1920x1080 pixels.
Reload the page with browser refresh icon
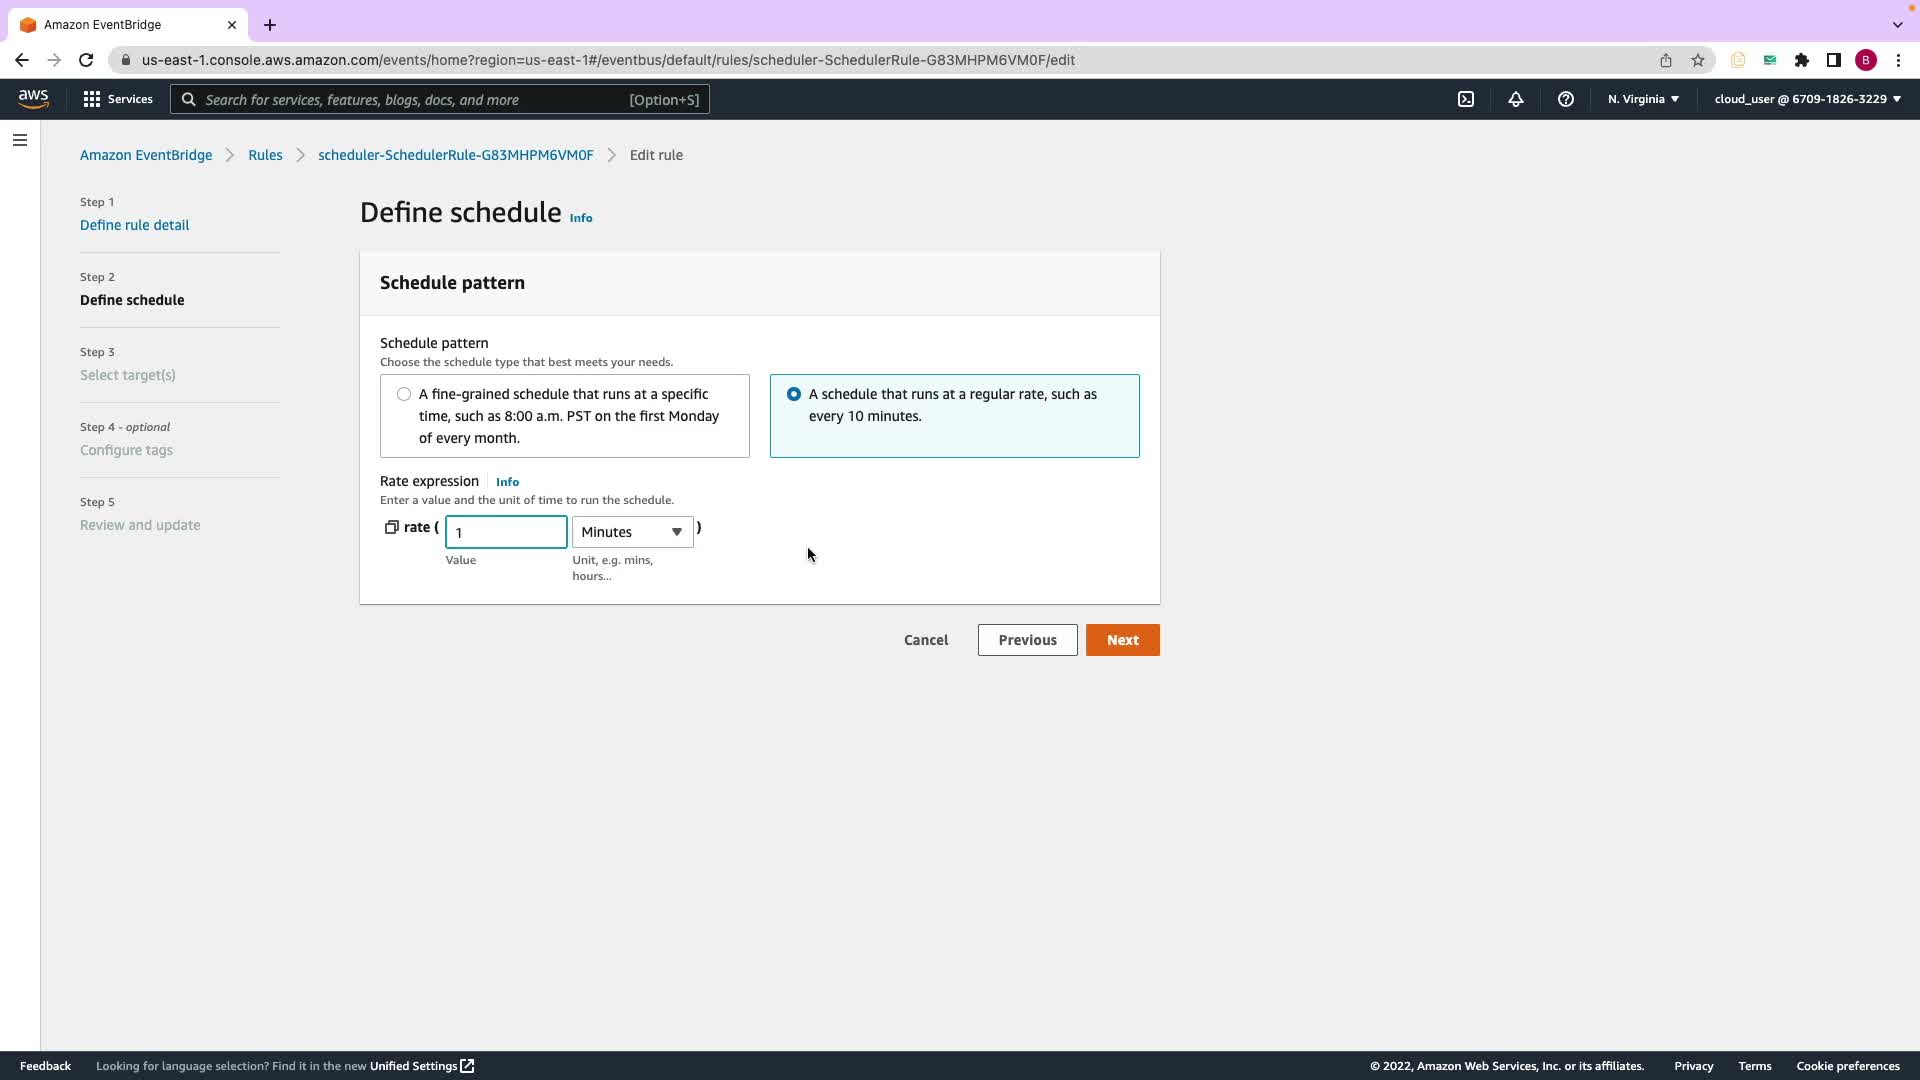[x=86, y=60]
